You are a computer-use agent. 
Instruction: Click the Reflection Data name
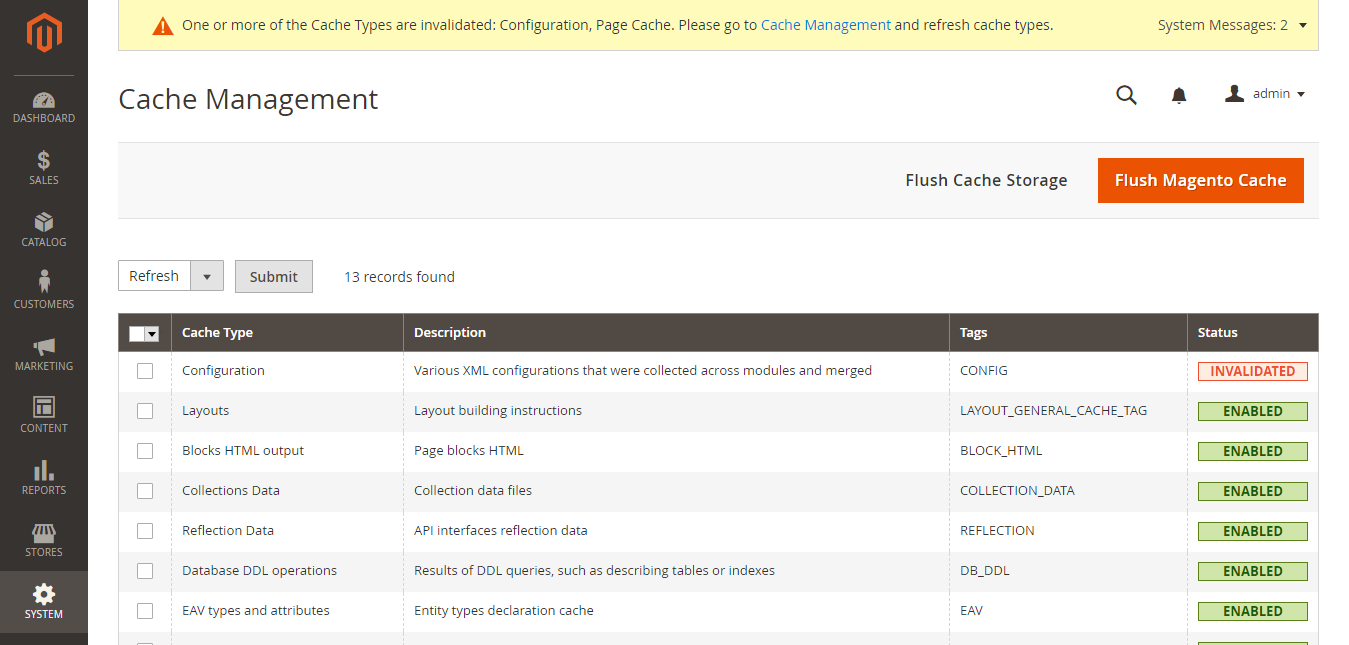pos(228,531)
